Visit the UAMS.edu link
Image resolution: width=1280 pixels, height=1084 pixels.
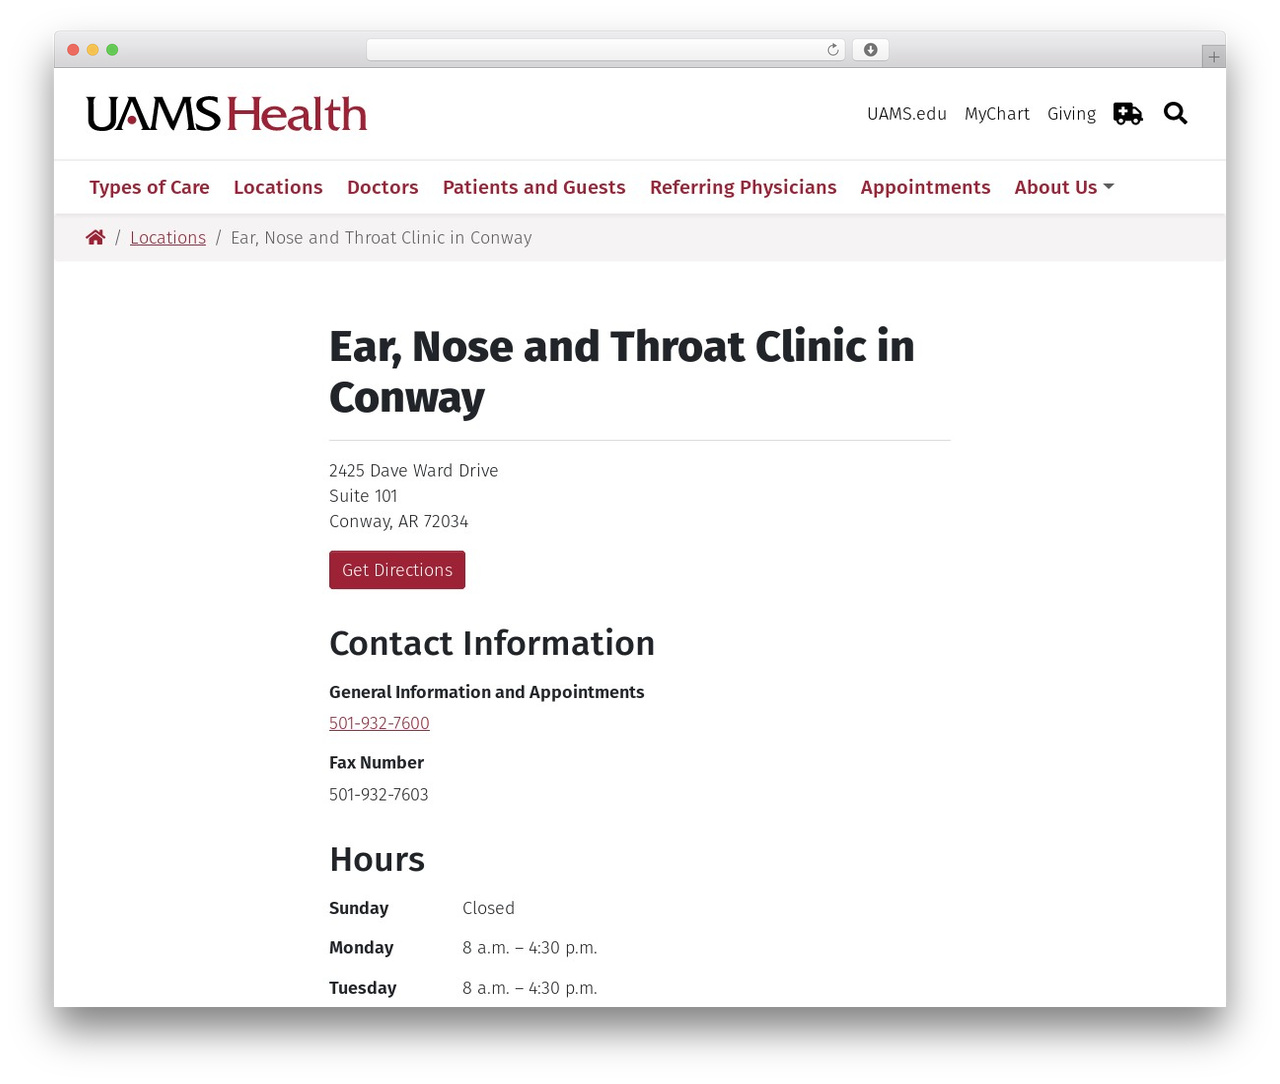(907, 114)
